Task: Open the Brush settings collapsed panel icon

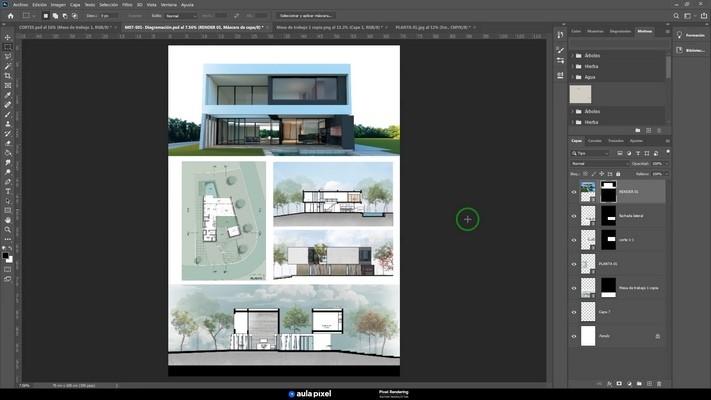Action: (x=560, y=50)
